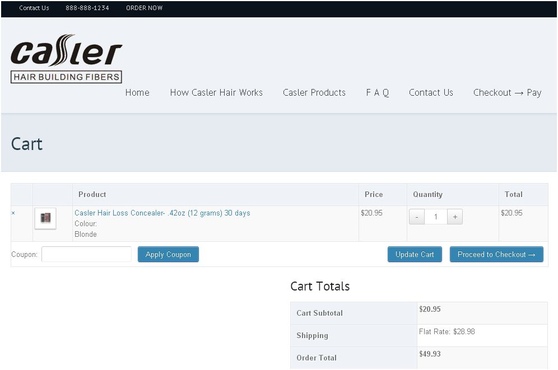Click the Price column header

click(374, 195)
